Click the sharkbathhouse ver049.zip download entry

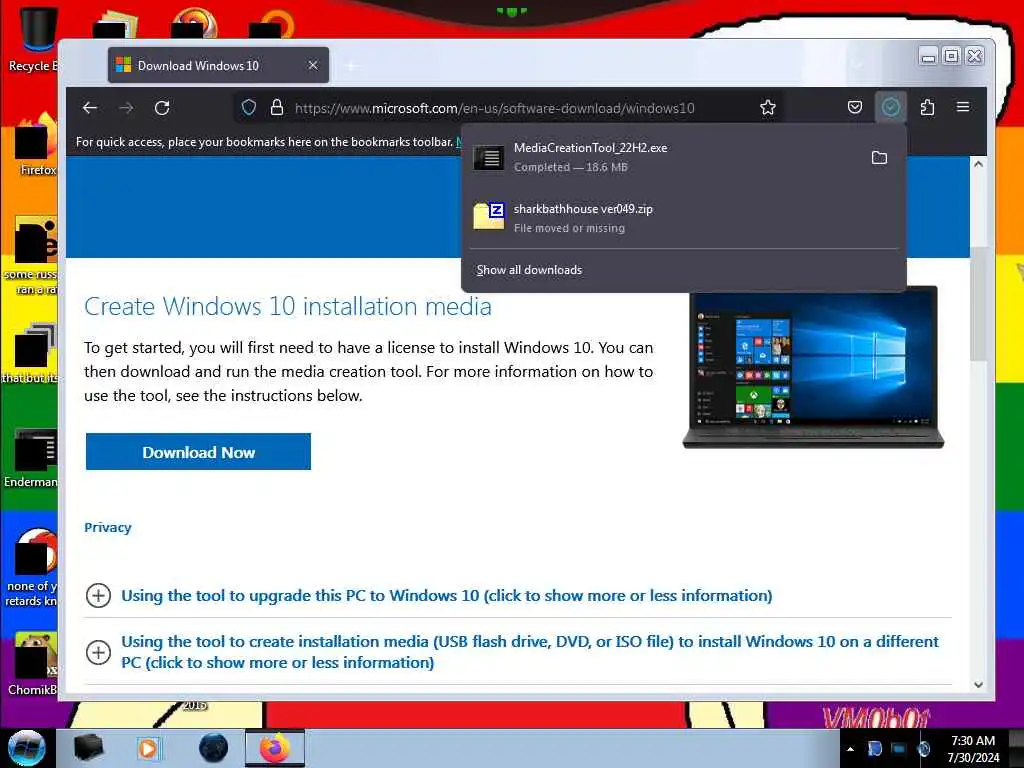tap(684, 218)
